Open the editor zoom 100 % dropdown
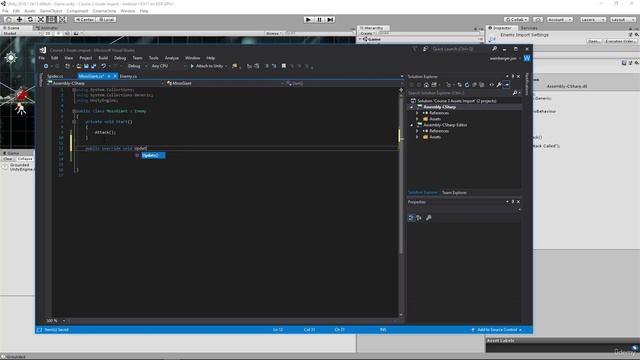Image resolution: width=640 pixels, height=360 pixels. click(x=56, y=321)
